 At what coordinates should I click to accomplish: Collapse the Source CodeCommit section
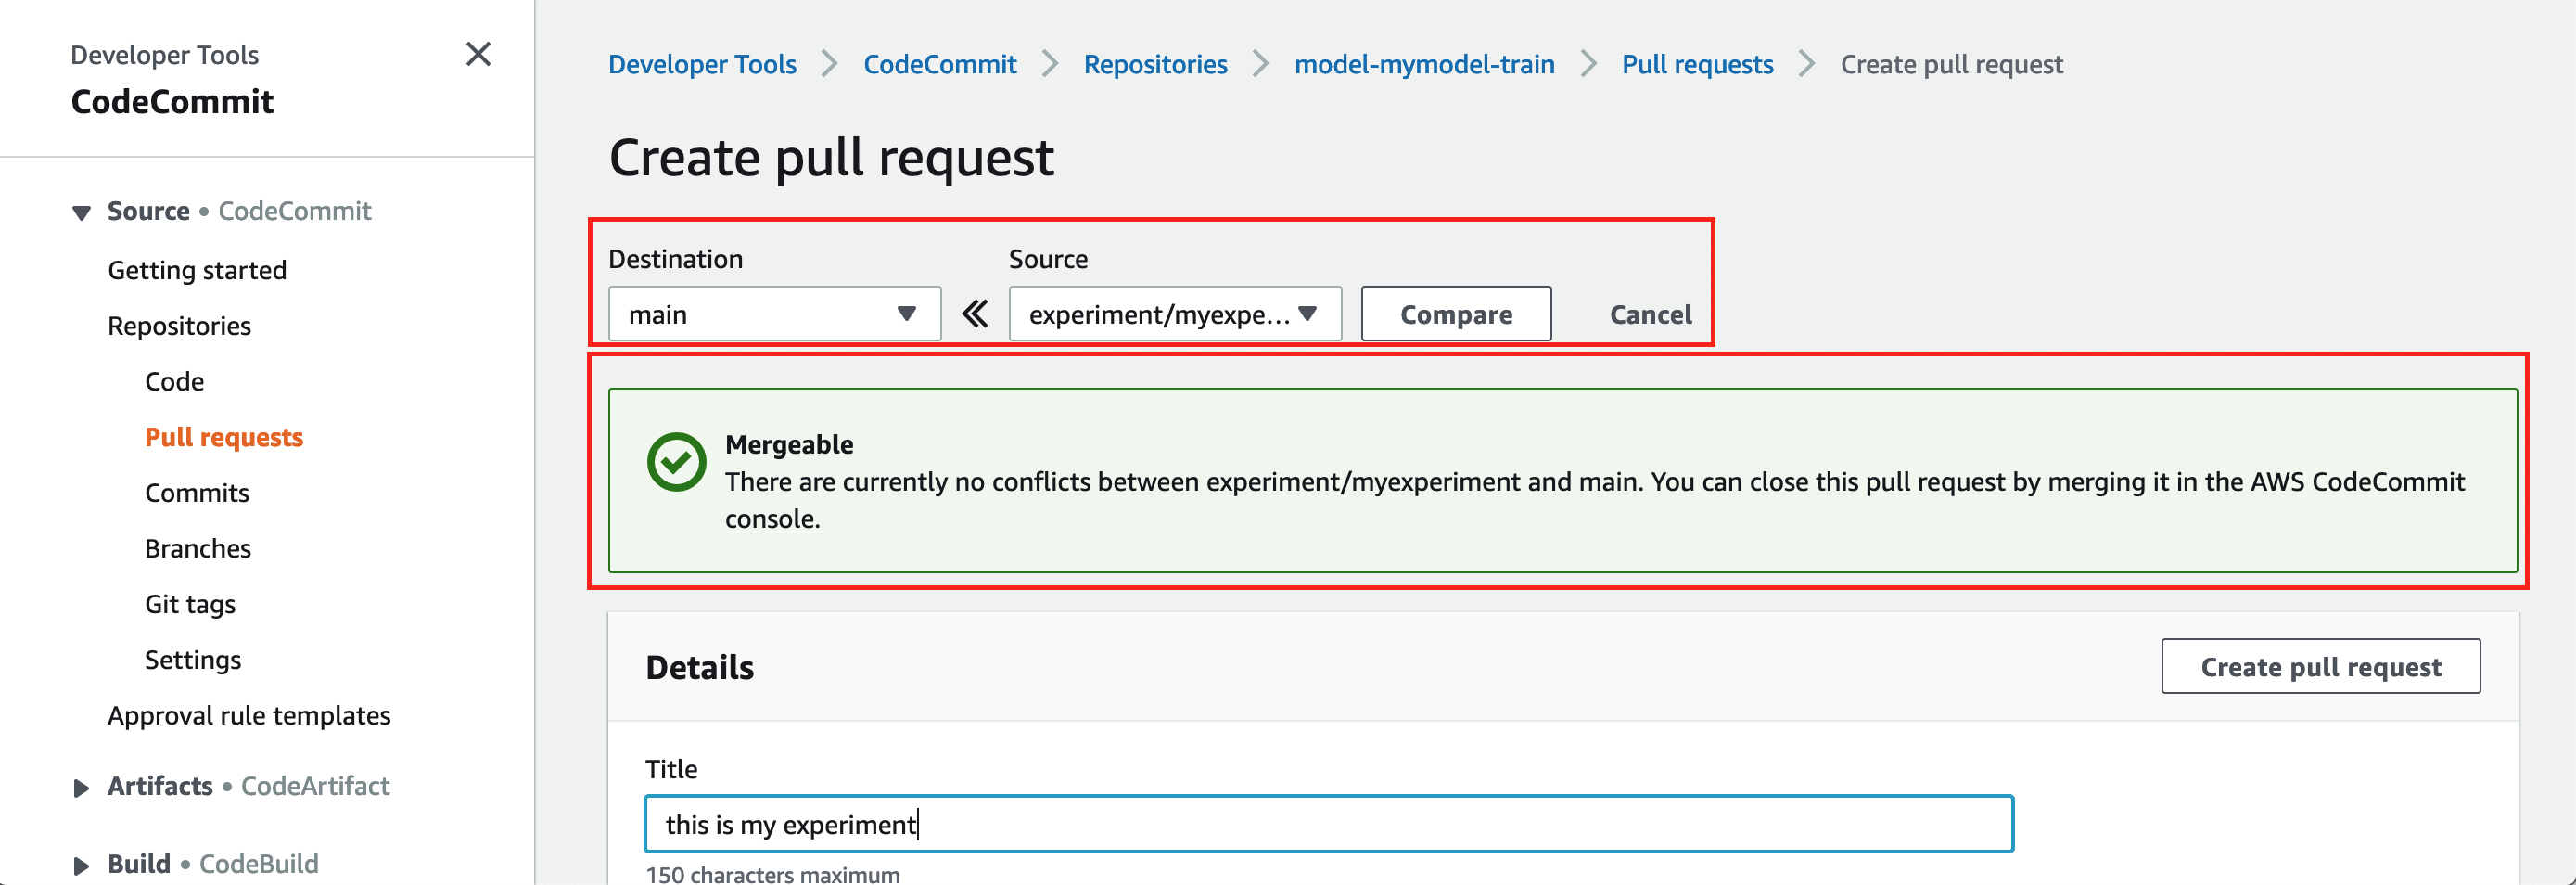[82, 212]
